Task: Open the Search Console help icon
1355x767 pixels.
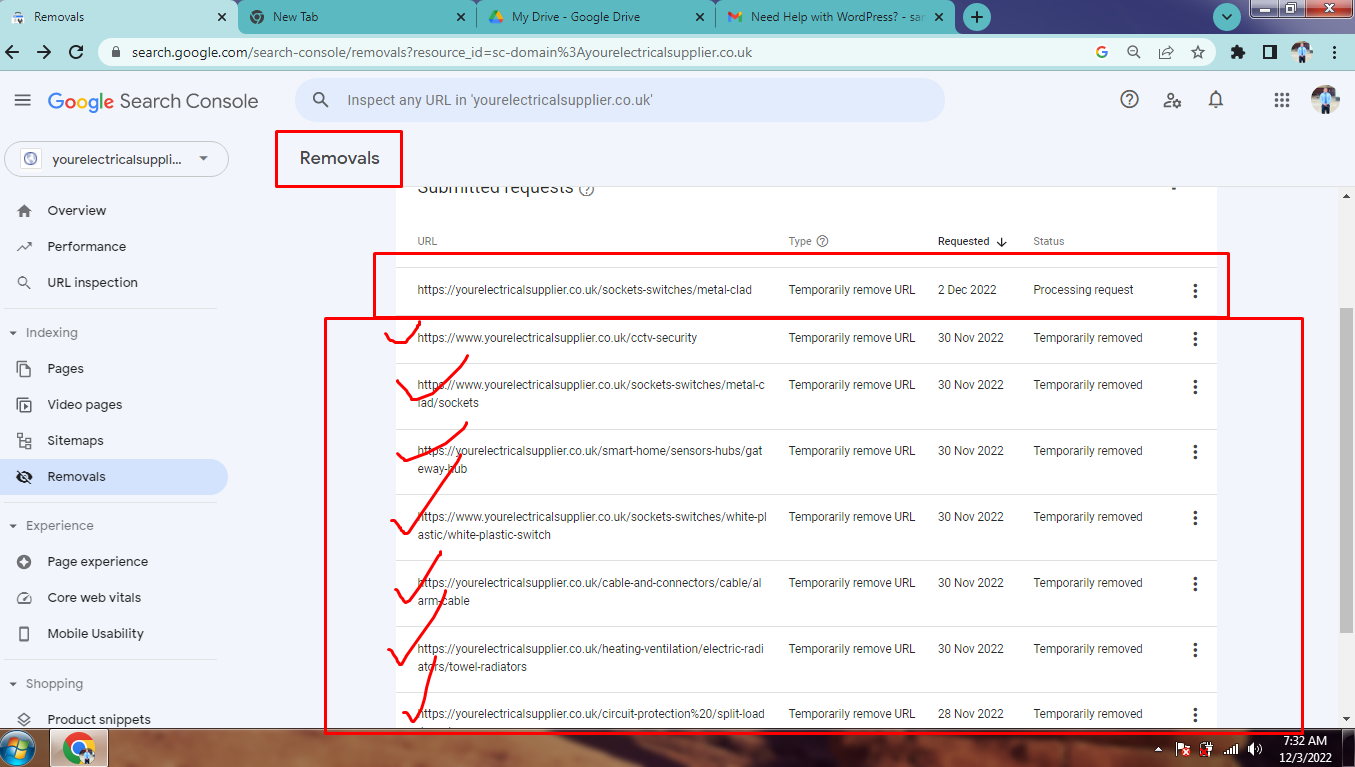Action: [1129, 100]
